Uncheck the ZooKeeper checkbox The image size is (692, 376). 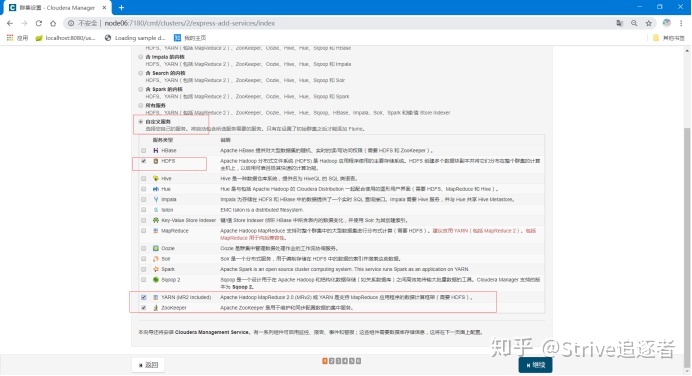point(143,308)
